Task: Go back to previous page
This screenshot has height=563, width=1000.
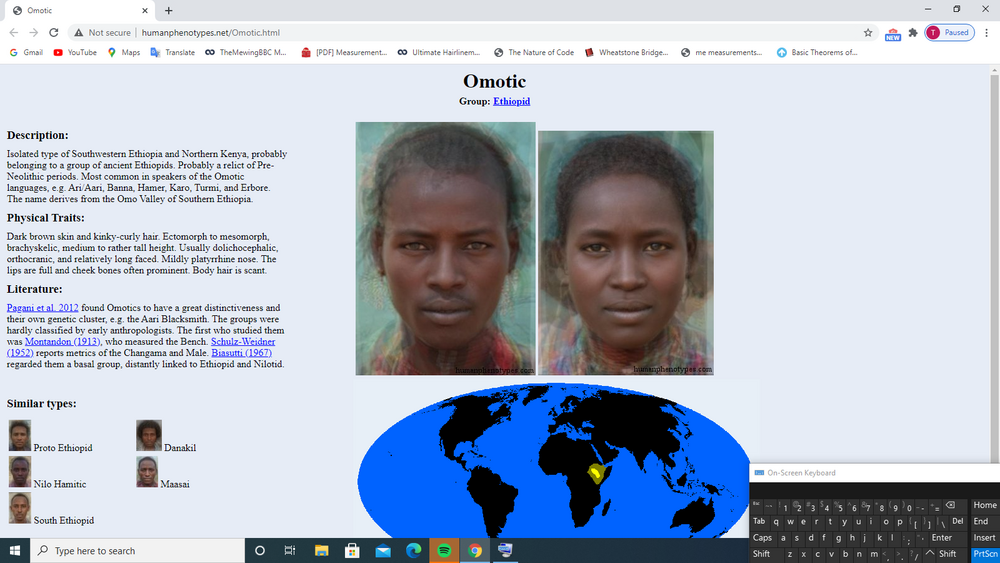Action: (x=14, y=33)
